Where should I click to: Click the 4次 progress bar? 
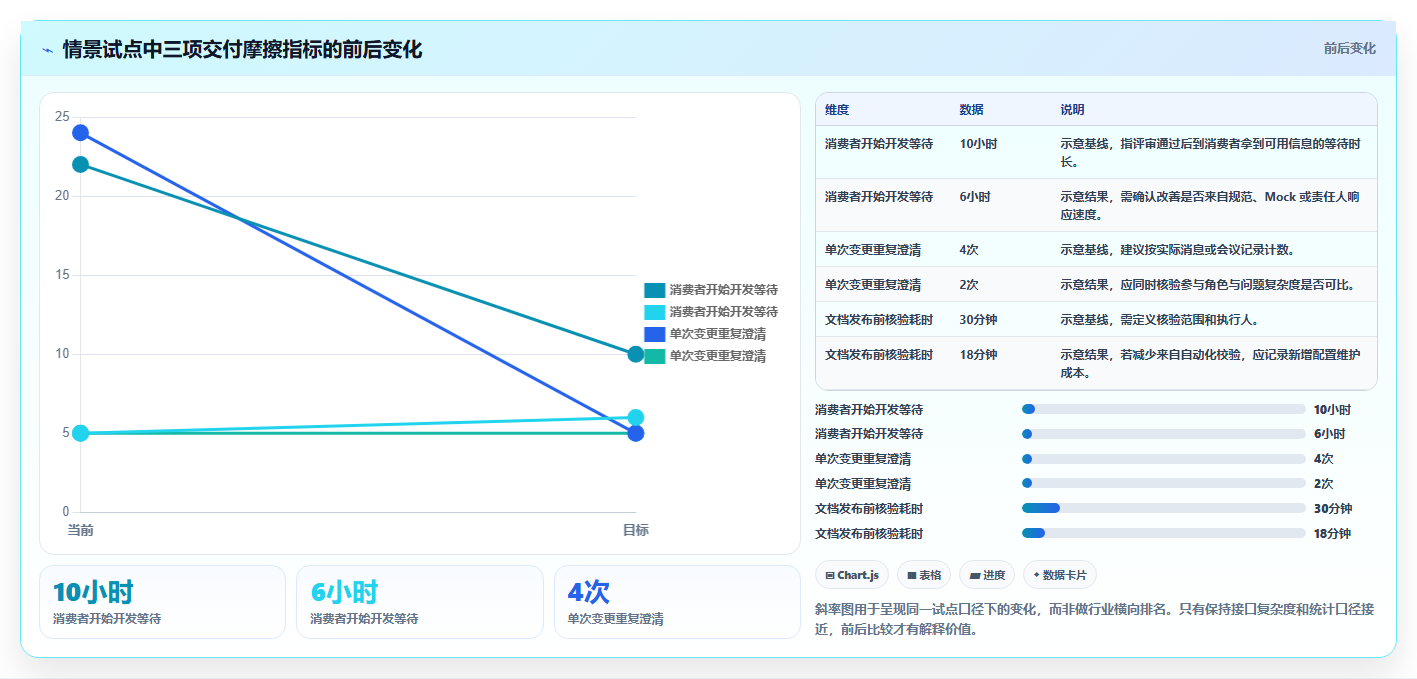click(1164, 459)
